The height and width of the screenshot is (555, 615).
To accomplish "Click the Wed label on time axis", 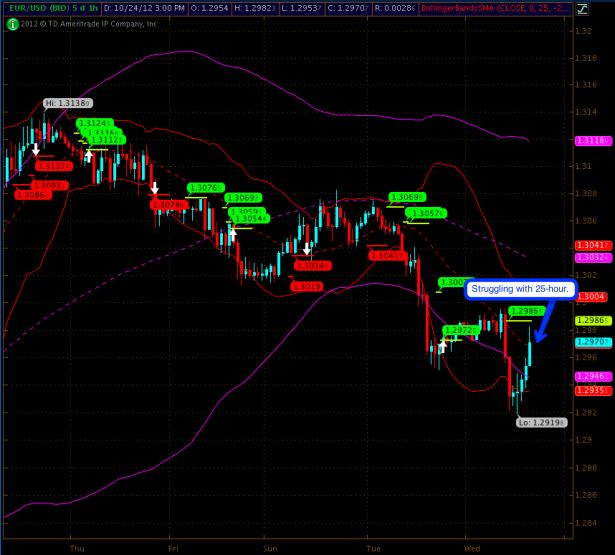I will [x=473, y=548].
